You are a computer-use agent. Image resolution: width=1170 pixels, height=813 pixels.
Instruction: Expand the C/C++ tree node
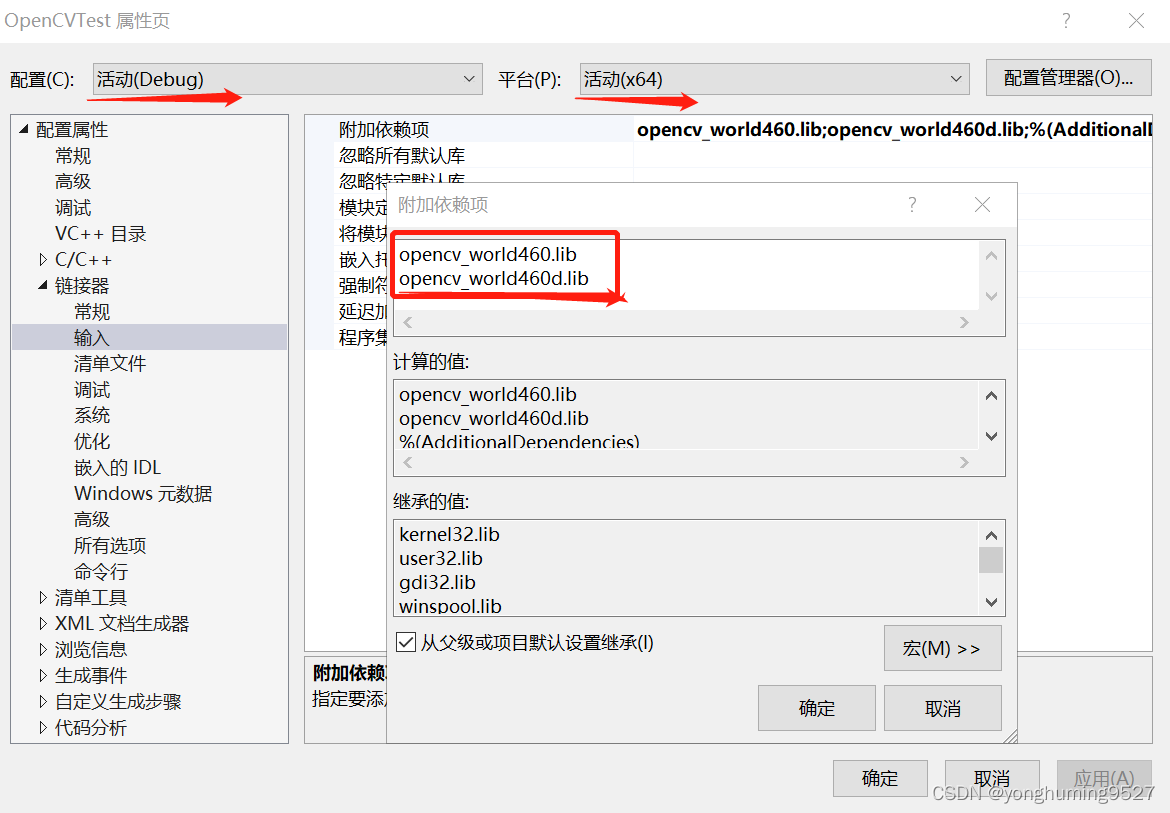42,259
